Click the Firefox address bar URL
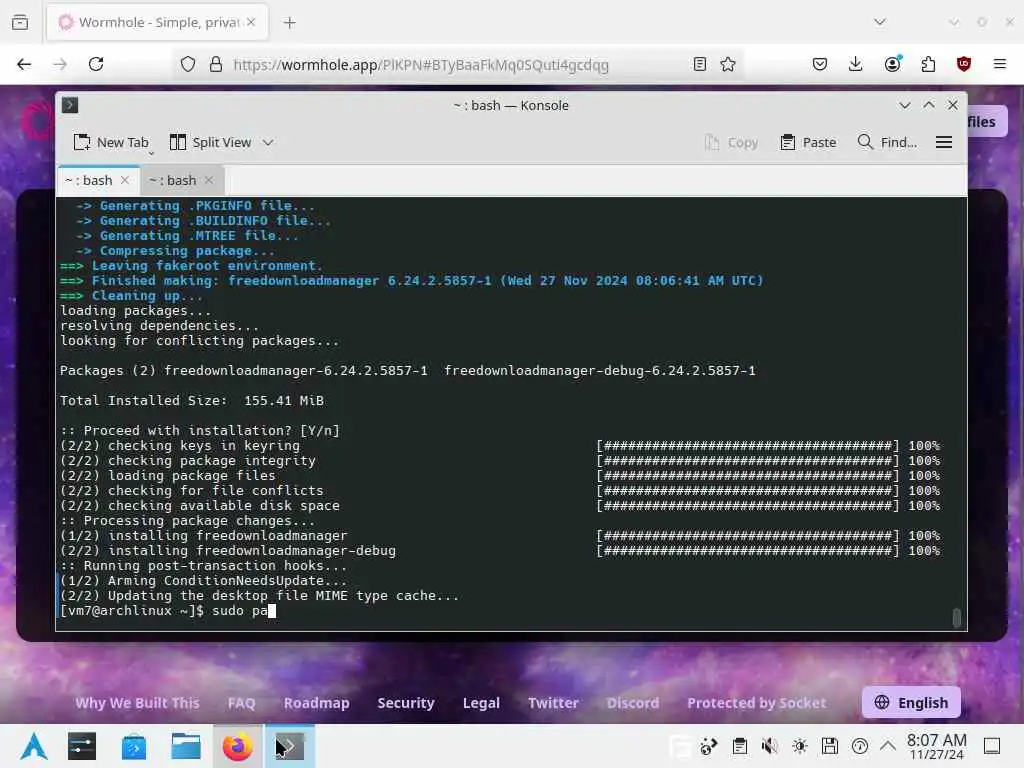 pos(421,65)
